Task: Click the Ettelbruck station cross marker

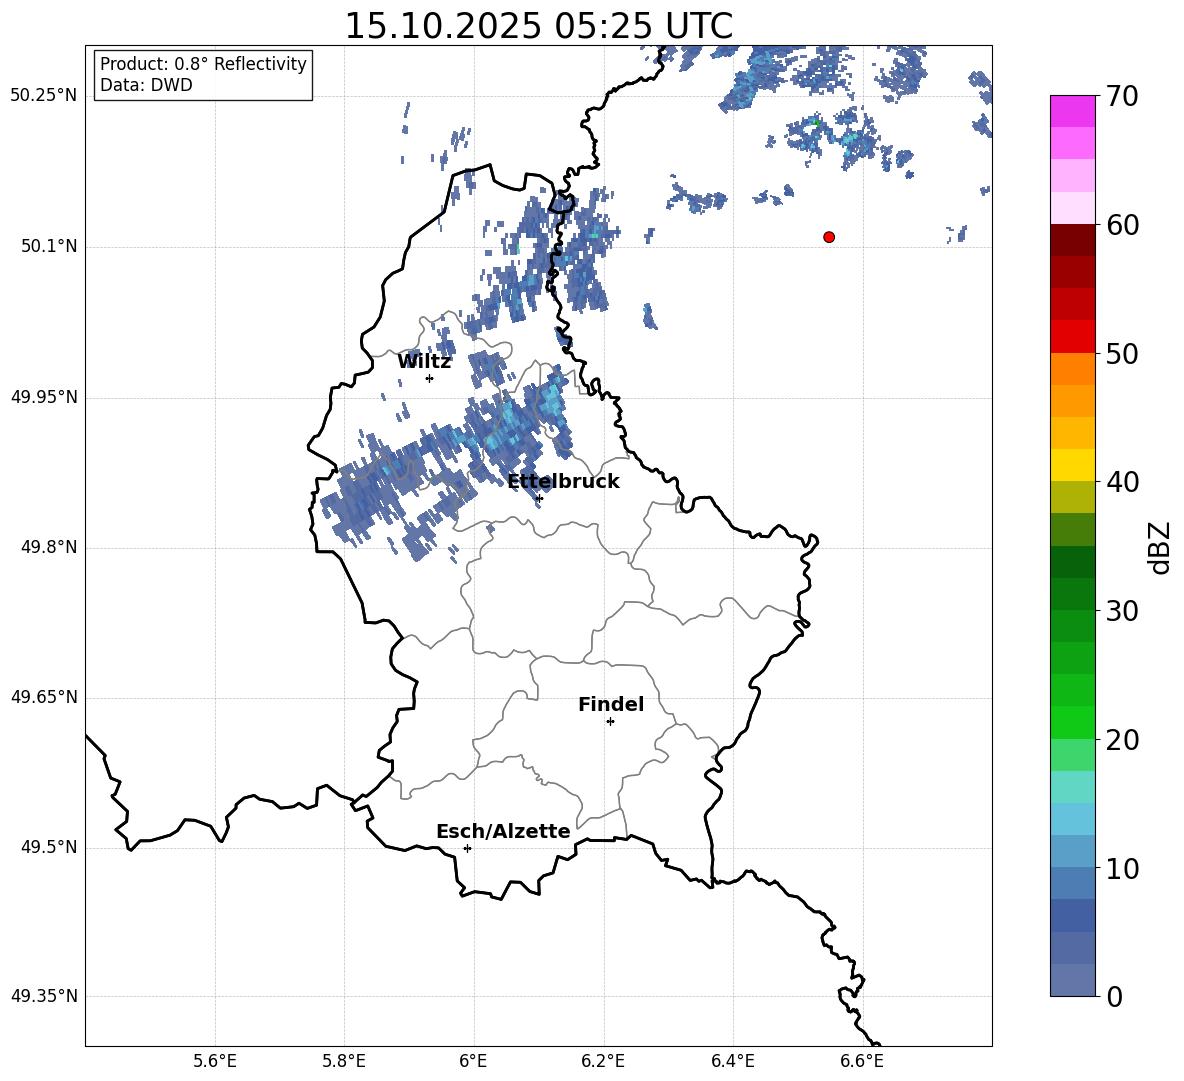Action: (x=538, y=498)
